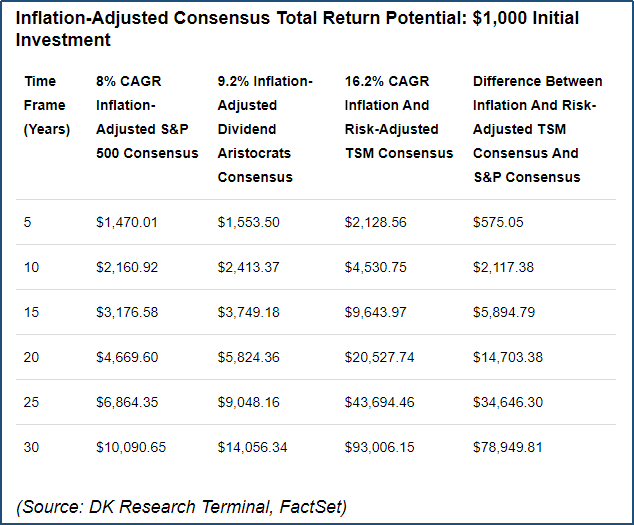634x525 pixels.
Task: Click the DK Research Terminal source note
Action: (x=181, y=507)
